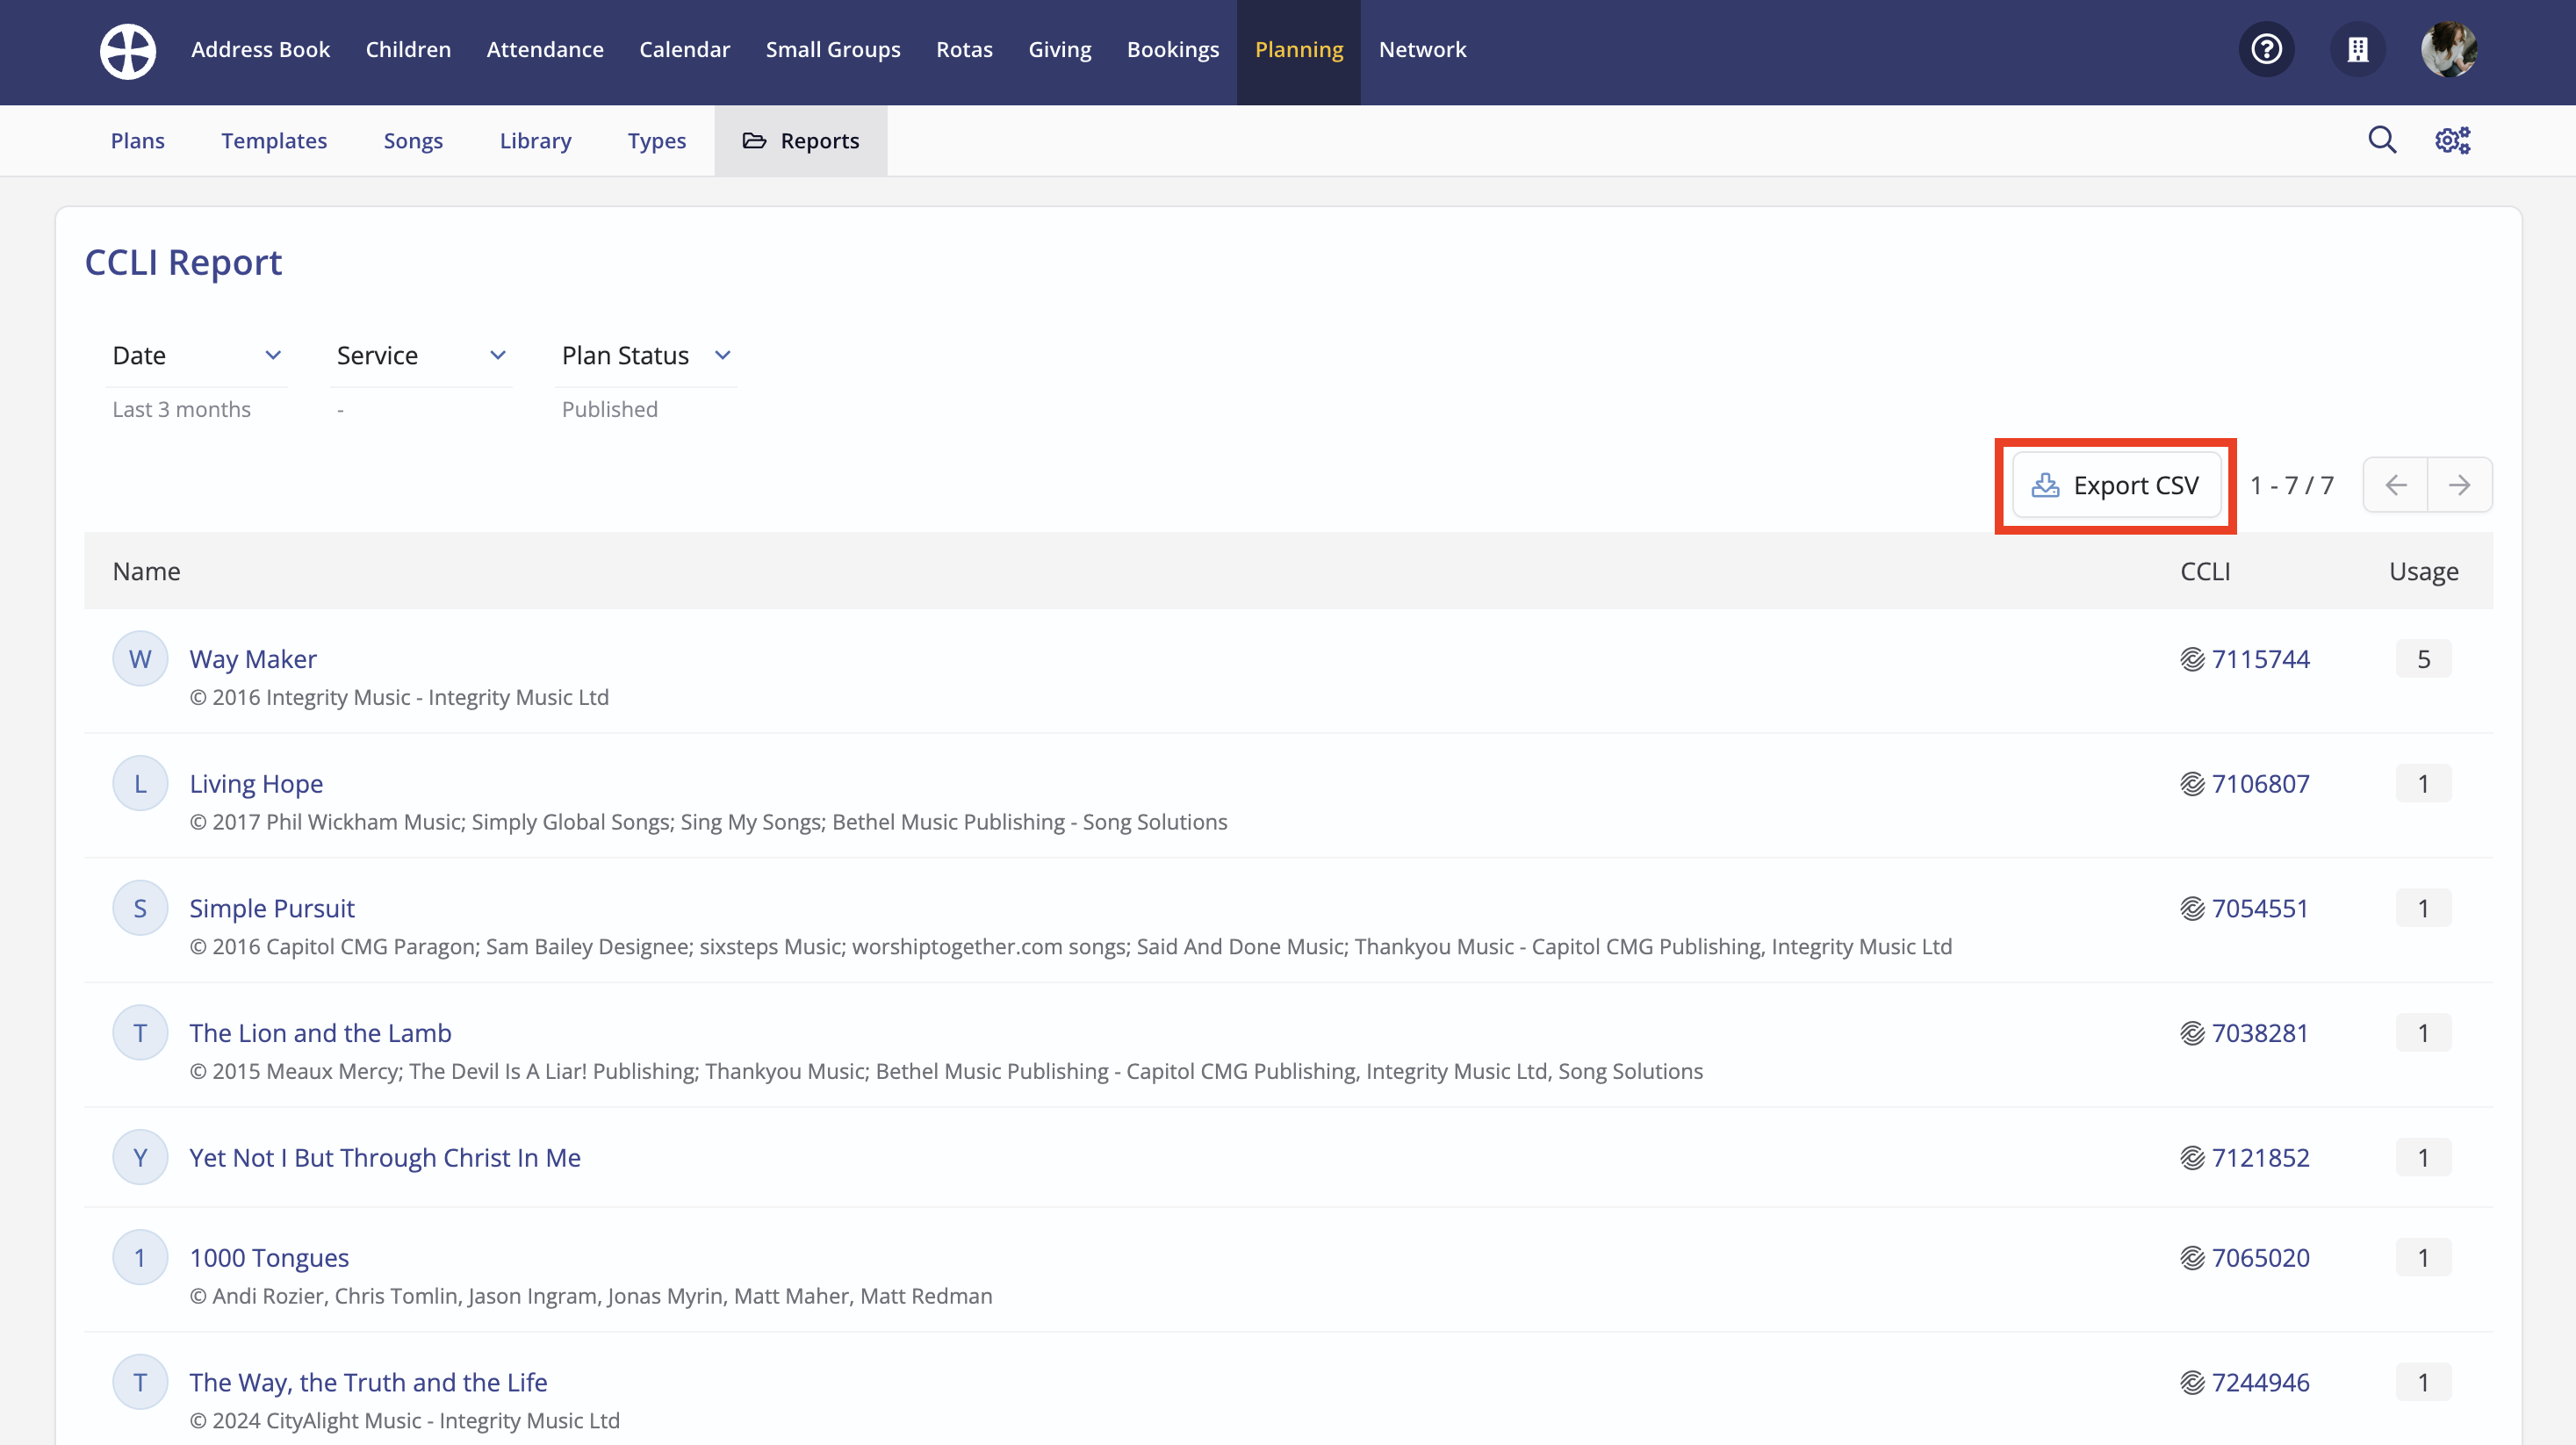
Task: Click the CCLI column header
Action: click(2205, 571)
